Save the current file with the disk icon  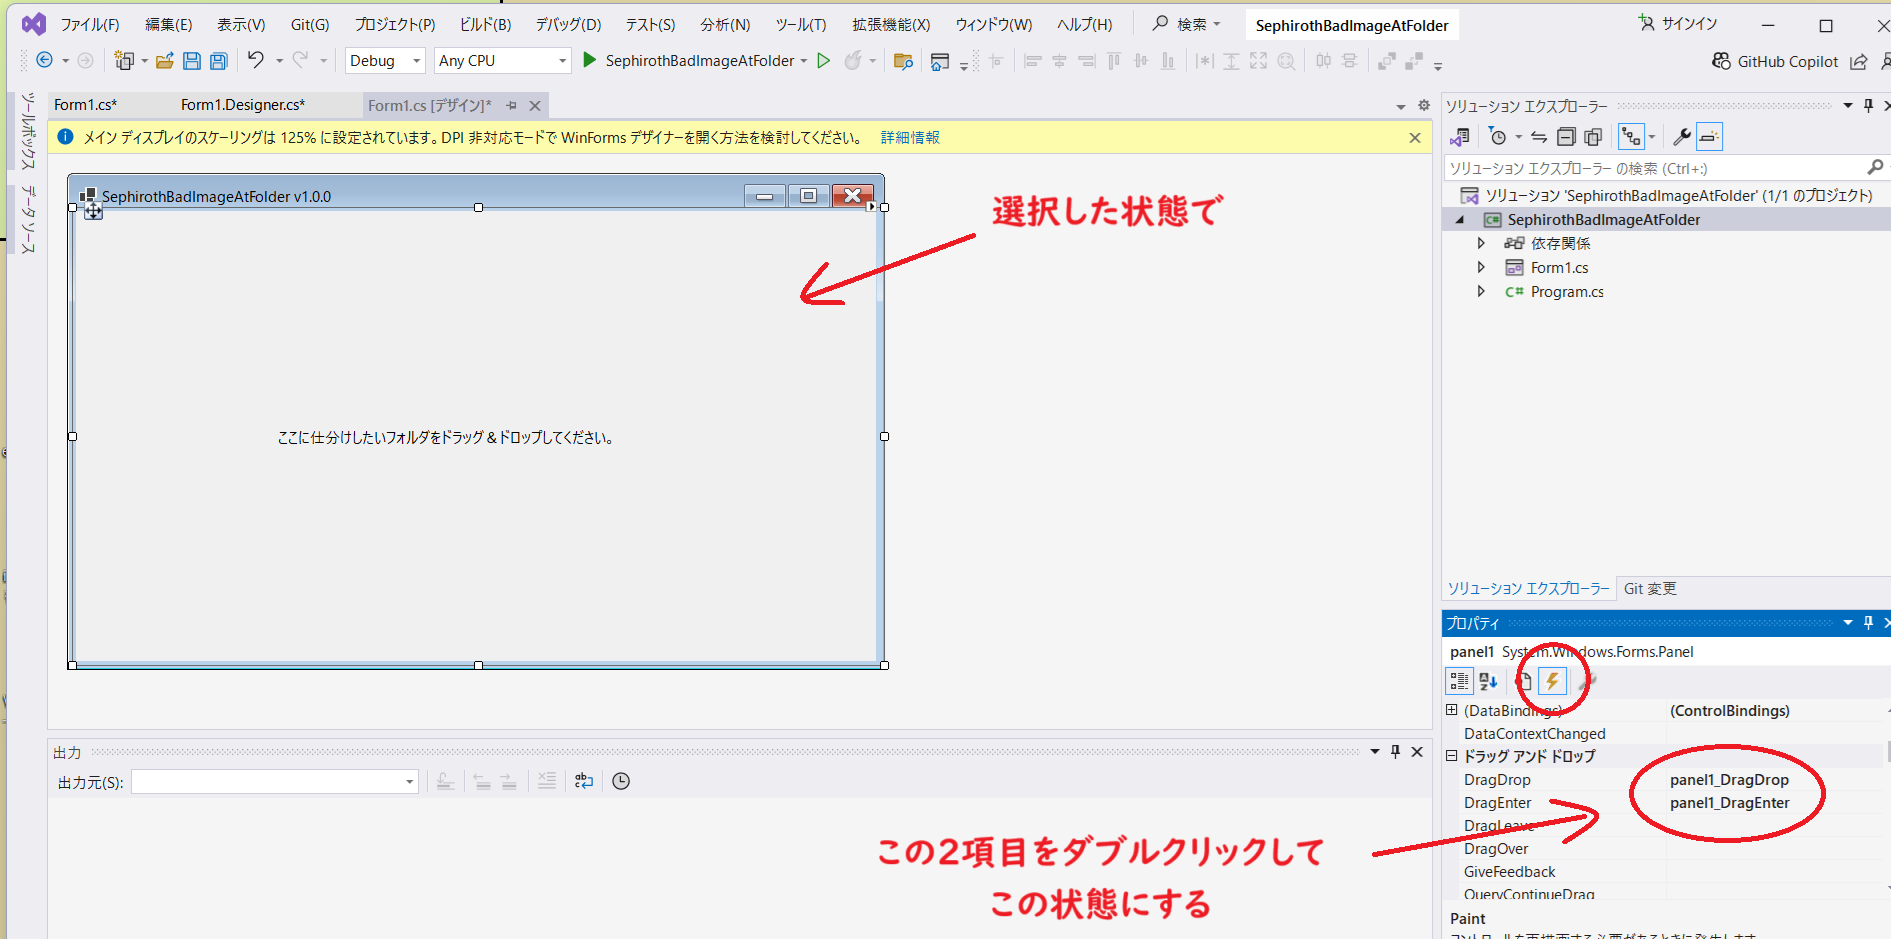coord(192,61)
